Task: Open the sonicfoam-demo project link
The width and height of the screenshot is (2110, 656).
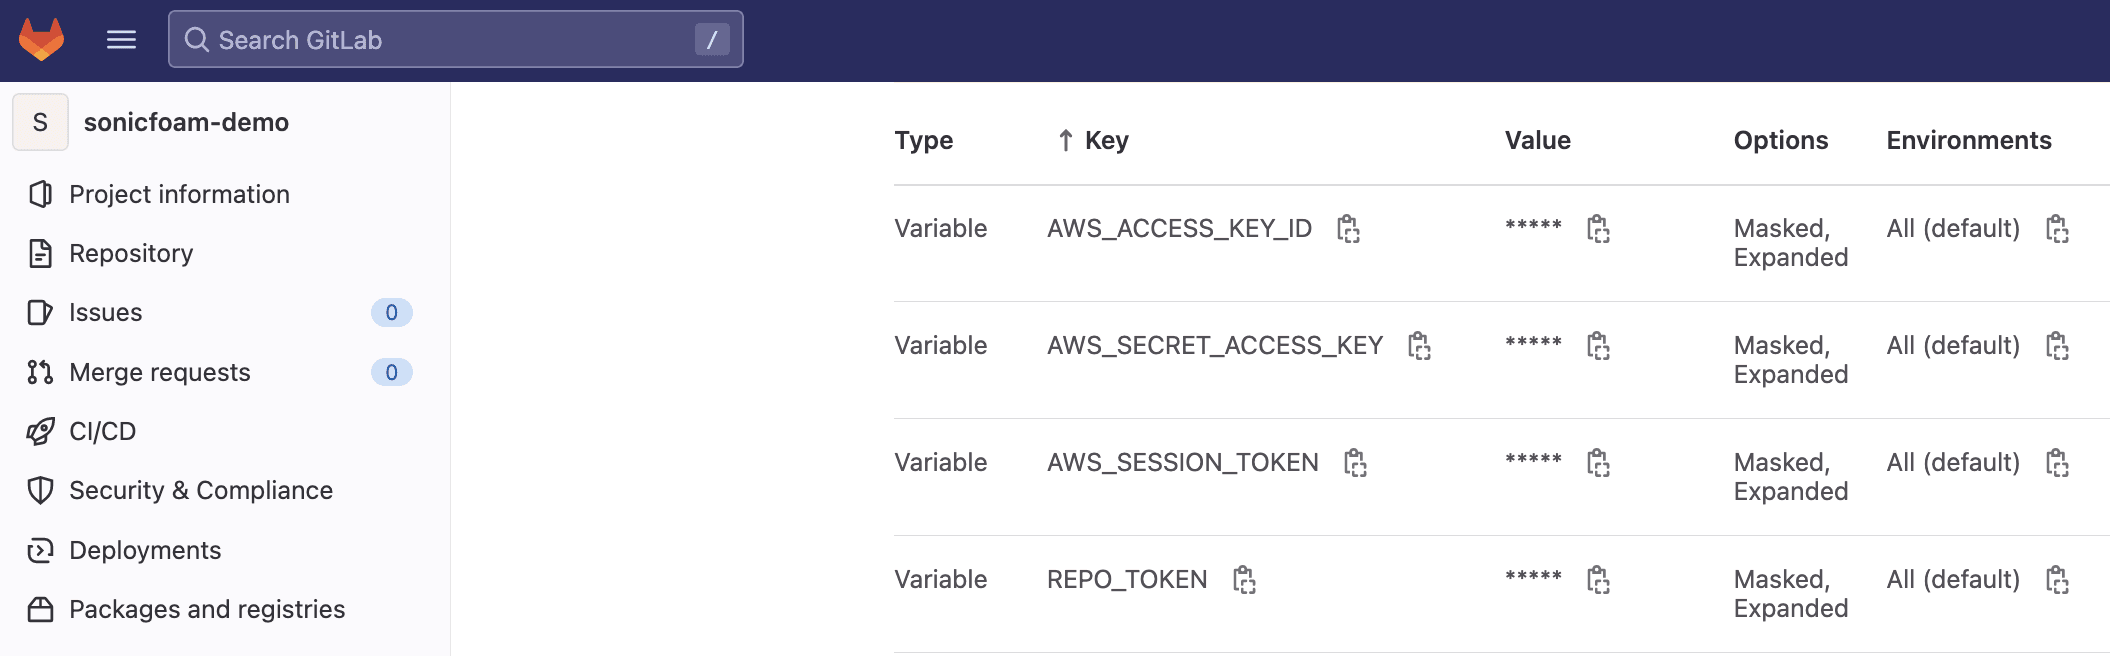Action: click(x=186, y=122)
